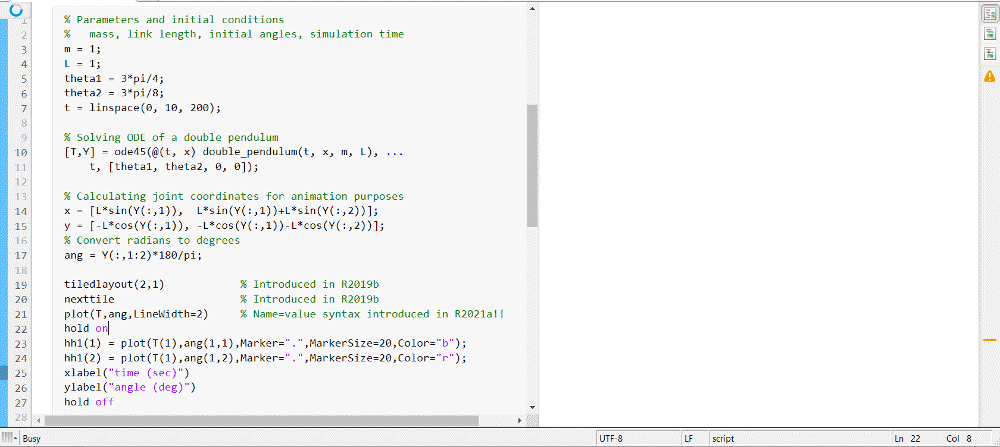Click line number 10 in the gutter
This screenshot has width=1000, height=447.
pyautogui.click(x=22, y=151)
